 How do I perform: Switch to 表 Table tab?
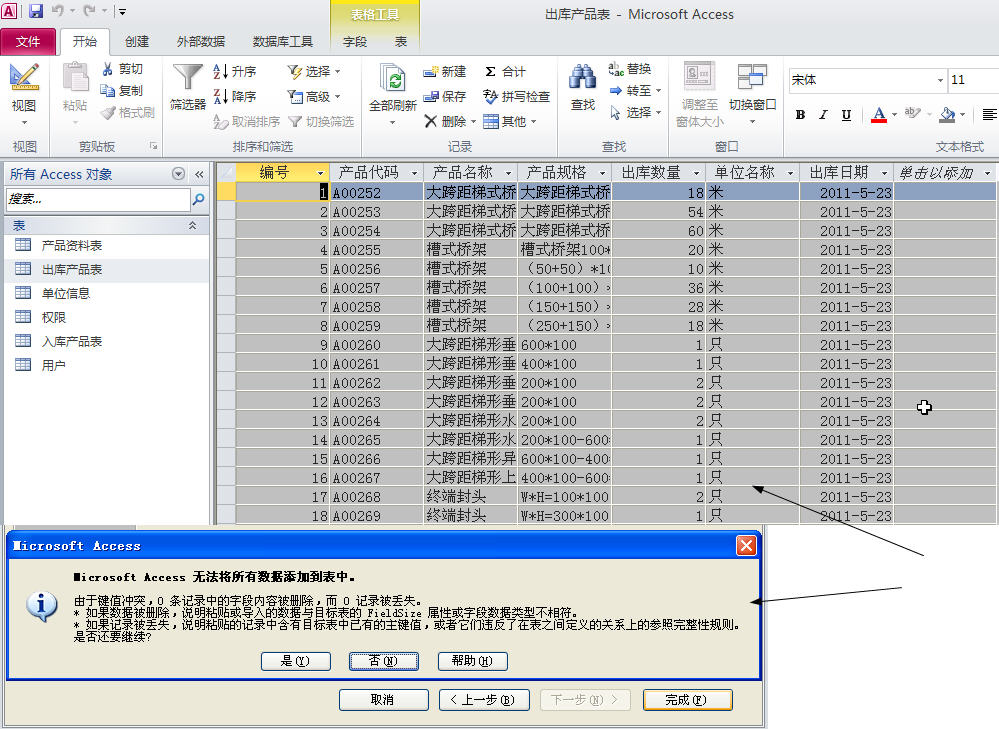tap(401, 41)
